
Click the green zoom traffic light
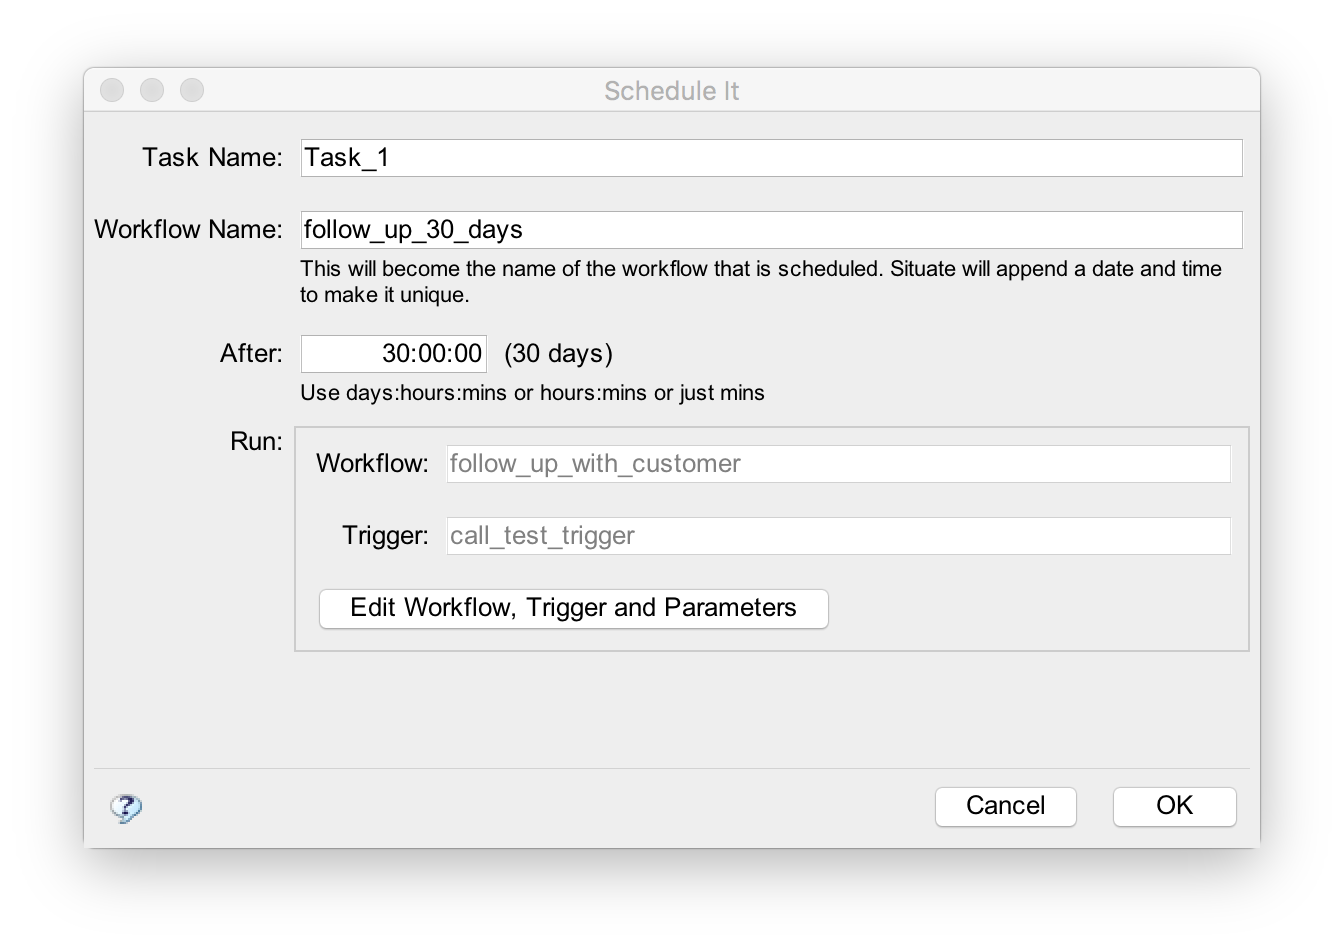[191, 89]
